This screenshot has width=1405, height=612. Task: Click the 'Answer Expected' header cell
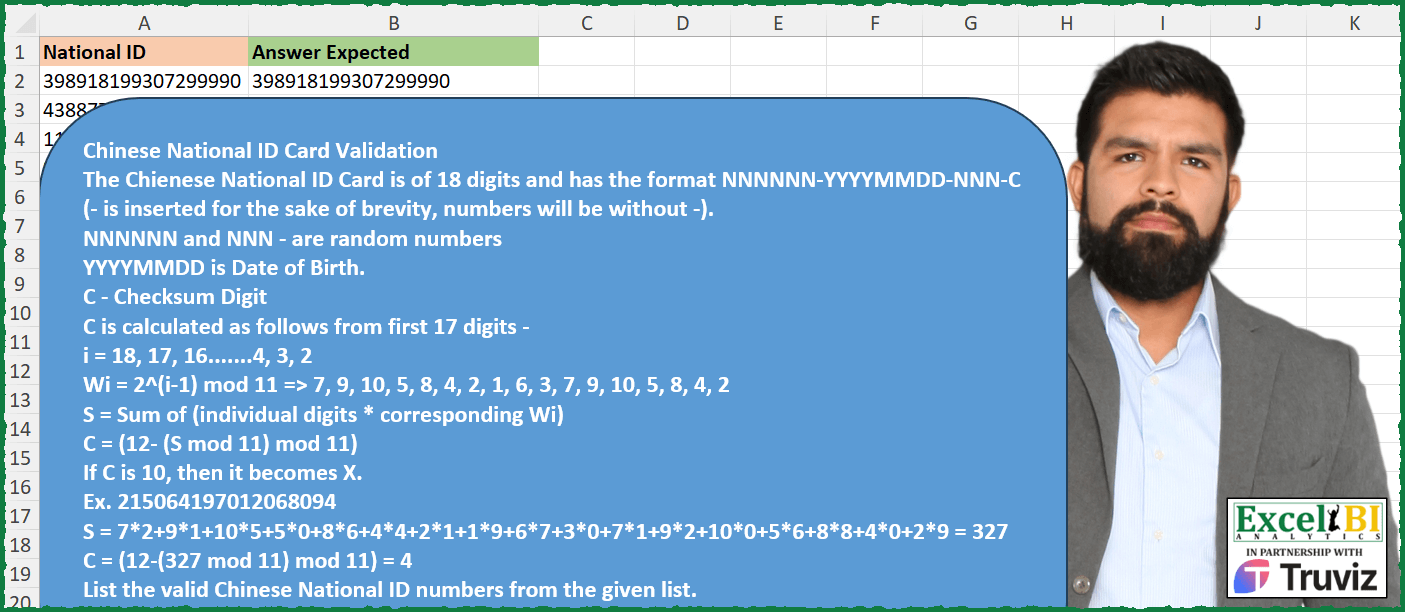coord(393,51)
